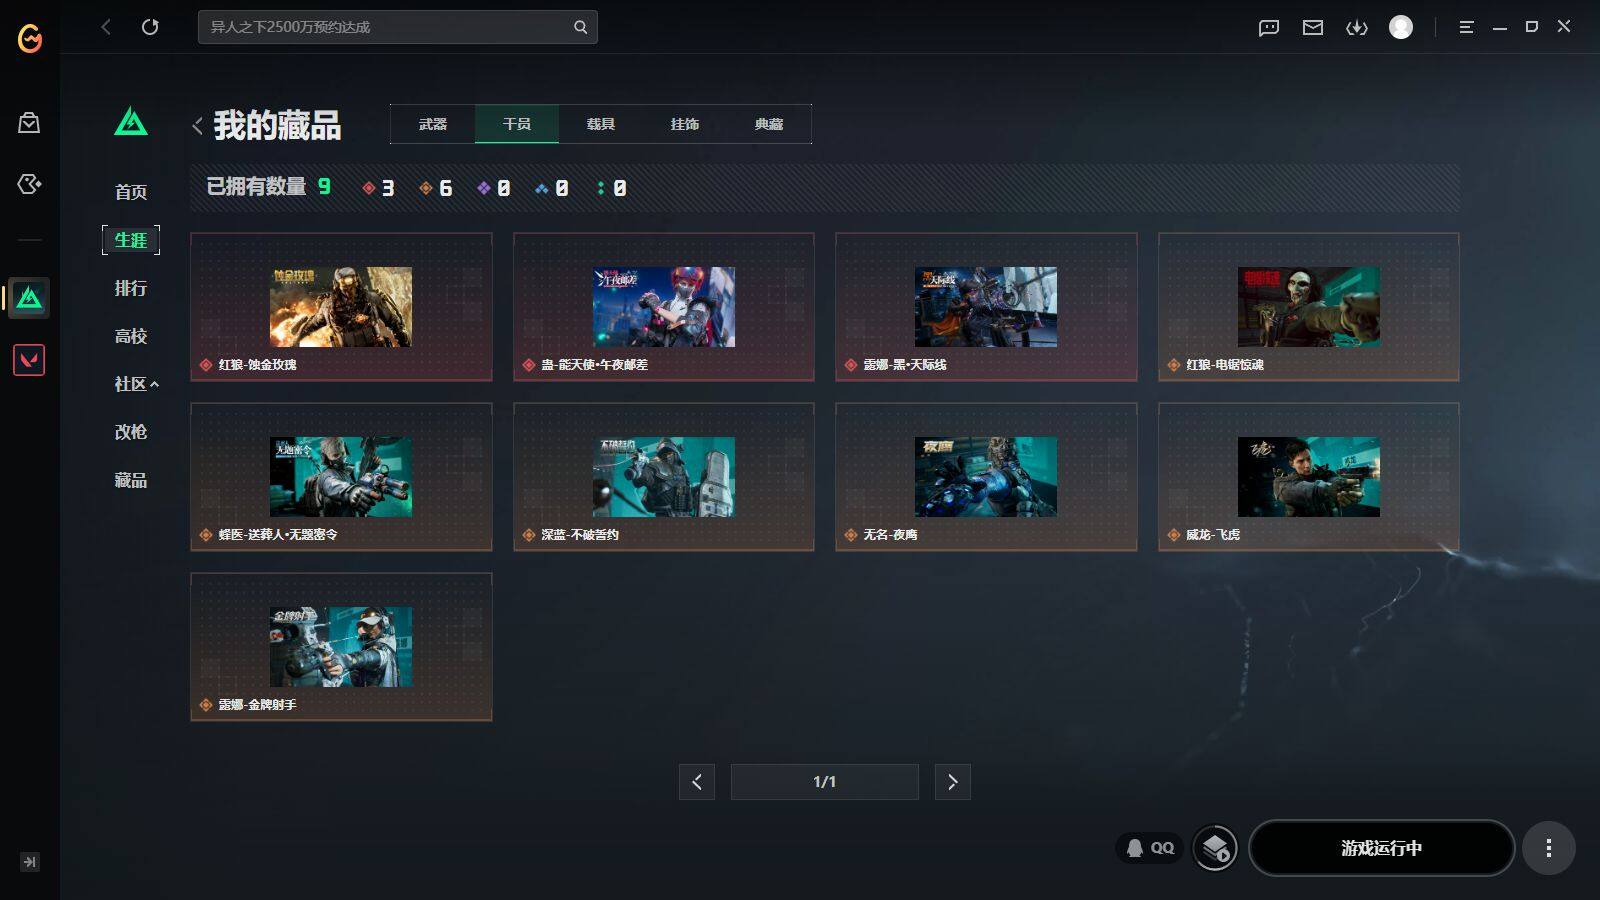
Task: Refresh the page with the reload icon
Action: [x=150, y=27]
